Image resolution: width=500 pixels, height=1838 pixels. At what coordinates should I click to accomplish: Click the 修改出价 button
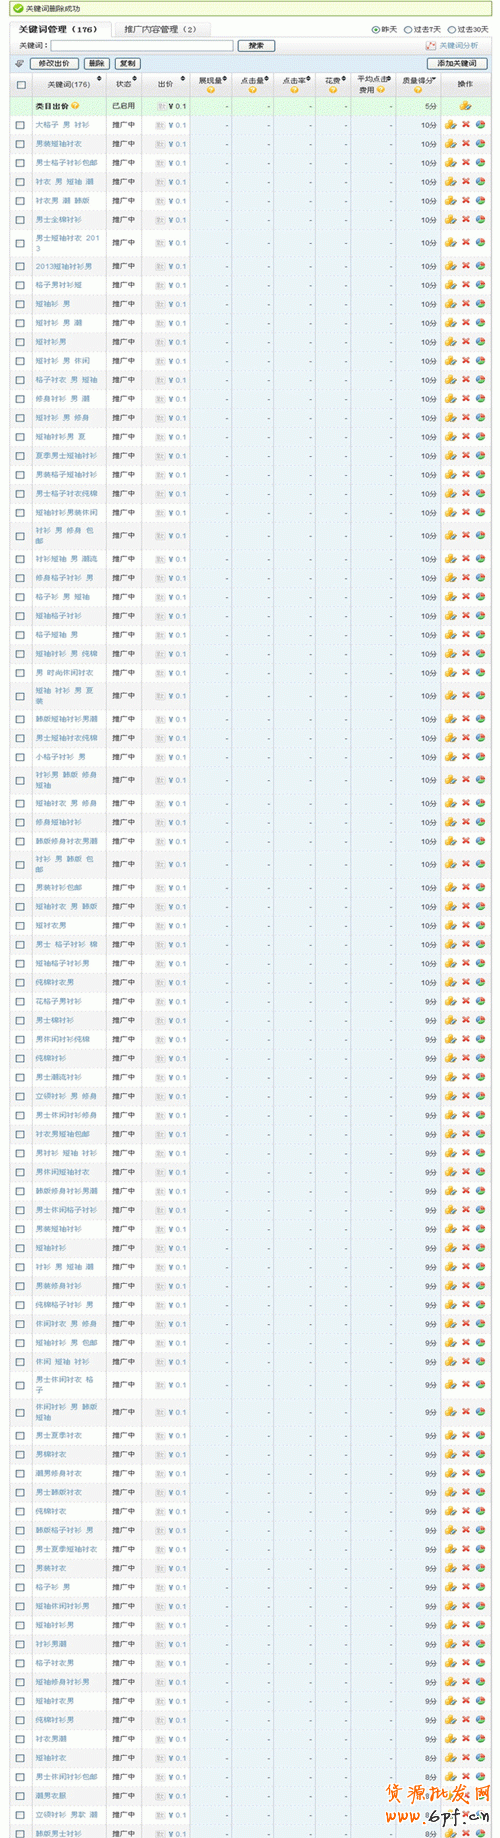tap(54, 64)
